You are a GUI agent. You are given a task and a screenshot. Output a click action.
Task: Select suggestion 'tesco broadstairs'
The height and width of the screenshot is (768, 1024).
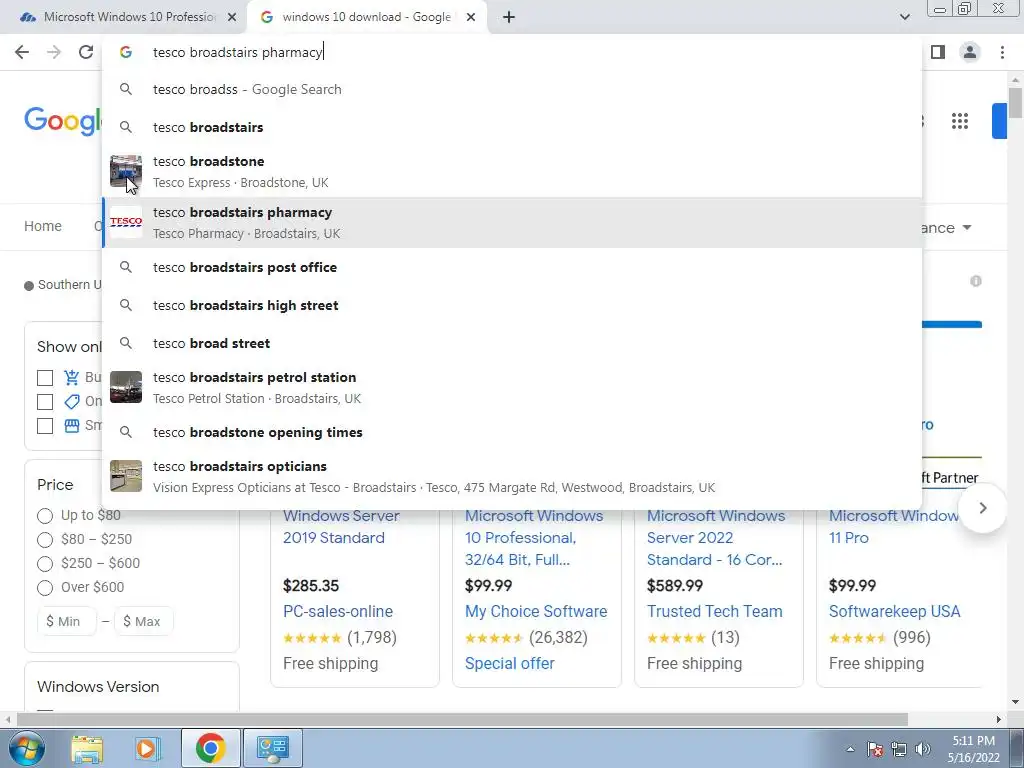pyautogui.click(x=512, y=127)
